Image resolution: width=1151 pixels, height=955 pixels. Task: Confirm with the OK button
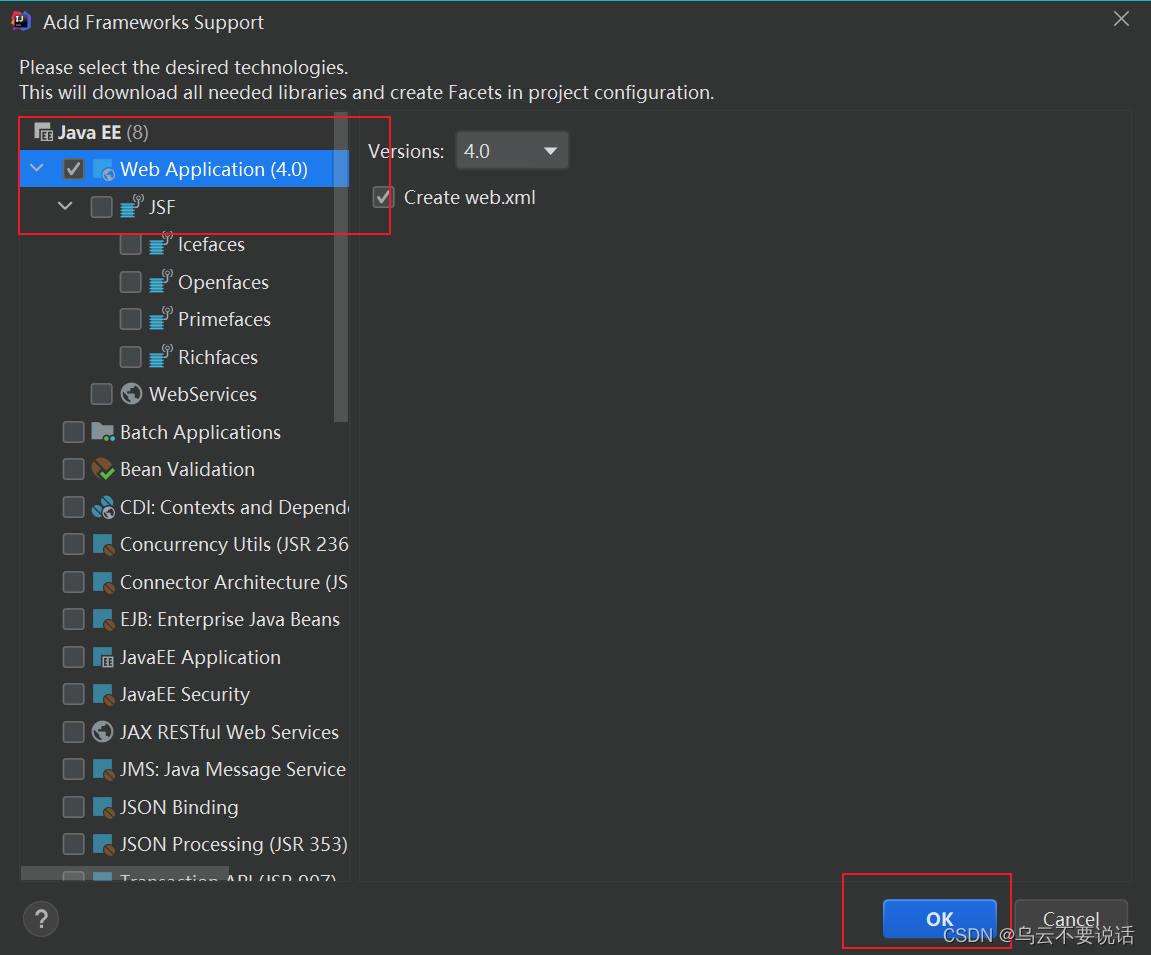click(940, 919)
